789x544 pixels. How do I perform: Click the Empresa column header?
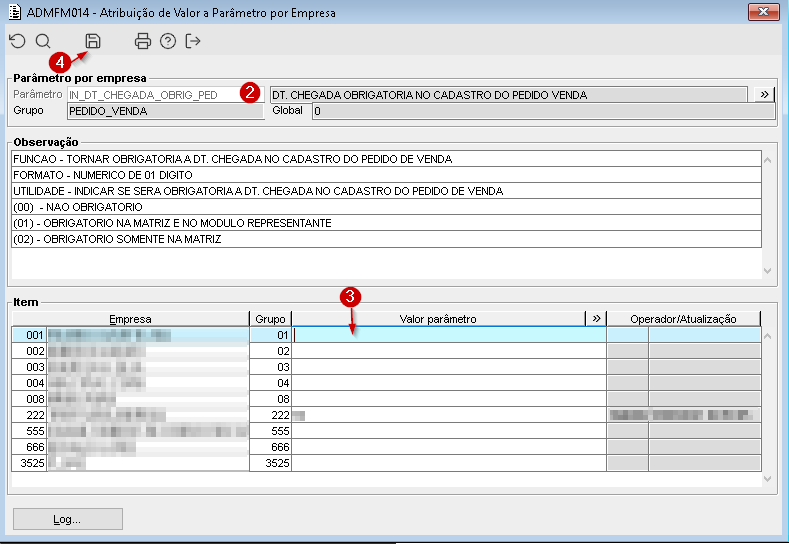pyautogui.click(x=130, y=319)
